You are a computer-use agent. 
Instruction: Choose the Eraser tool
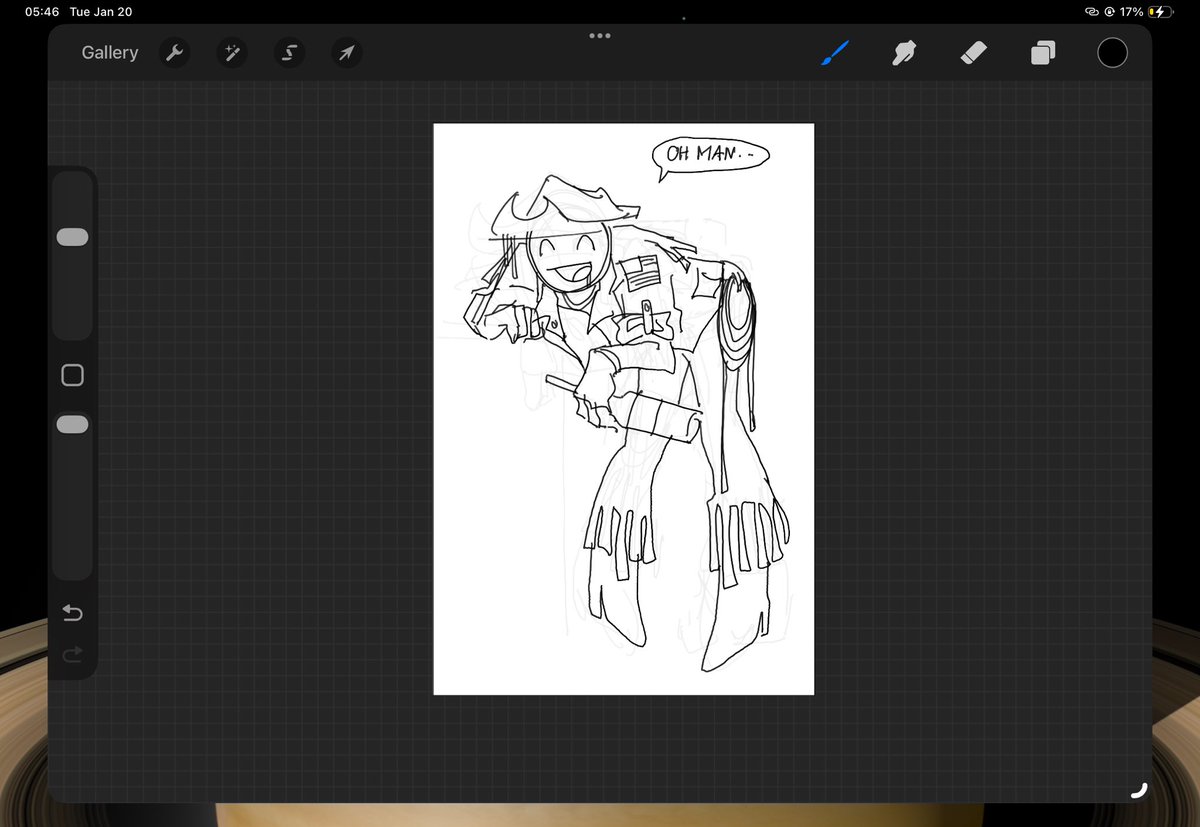coord(973,53)
